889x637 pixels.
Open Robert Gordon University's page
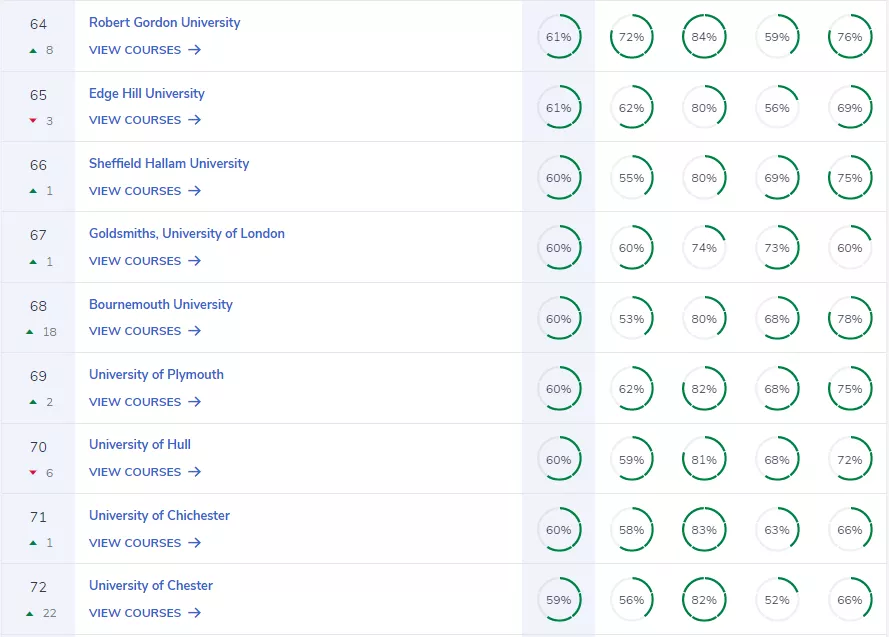[x=164, y=22]
